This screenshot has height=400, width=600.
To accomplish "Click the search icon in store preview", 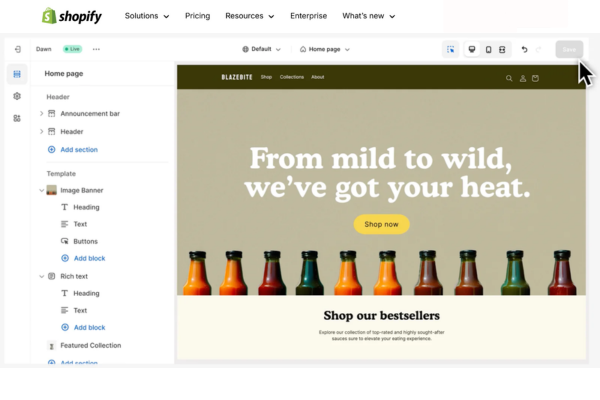I will tap(509, 78).
